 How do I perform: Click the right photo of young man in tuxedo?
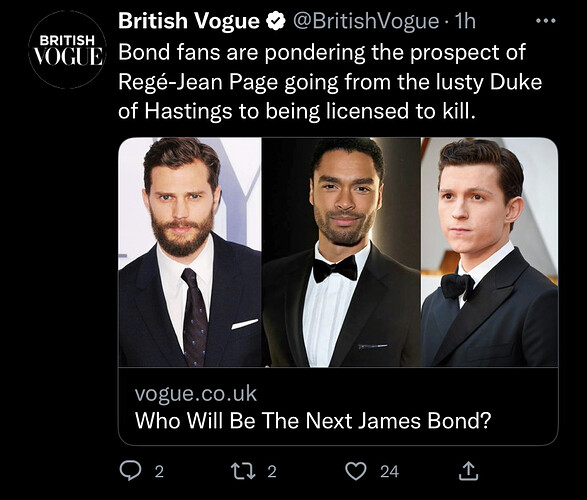click(489, 252)
